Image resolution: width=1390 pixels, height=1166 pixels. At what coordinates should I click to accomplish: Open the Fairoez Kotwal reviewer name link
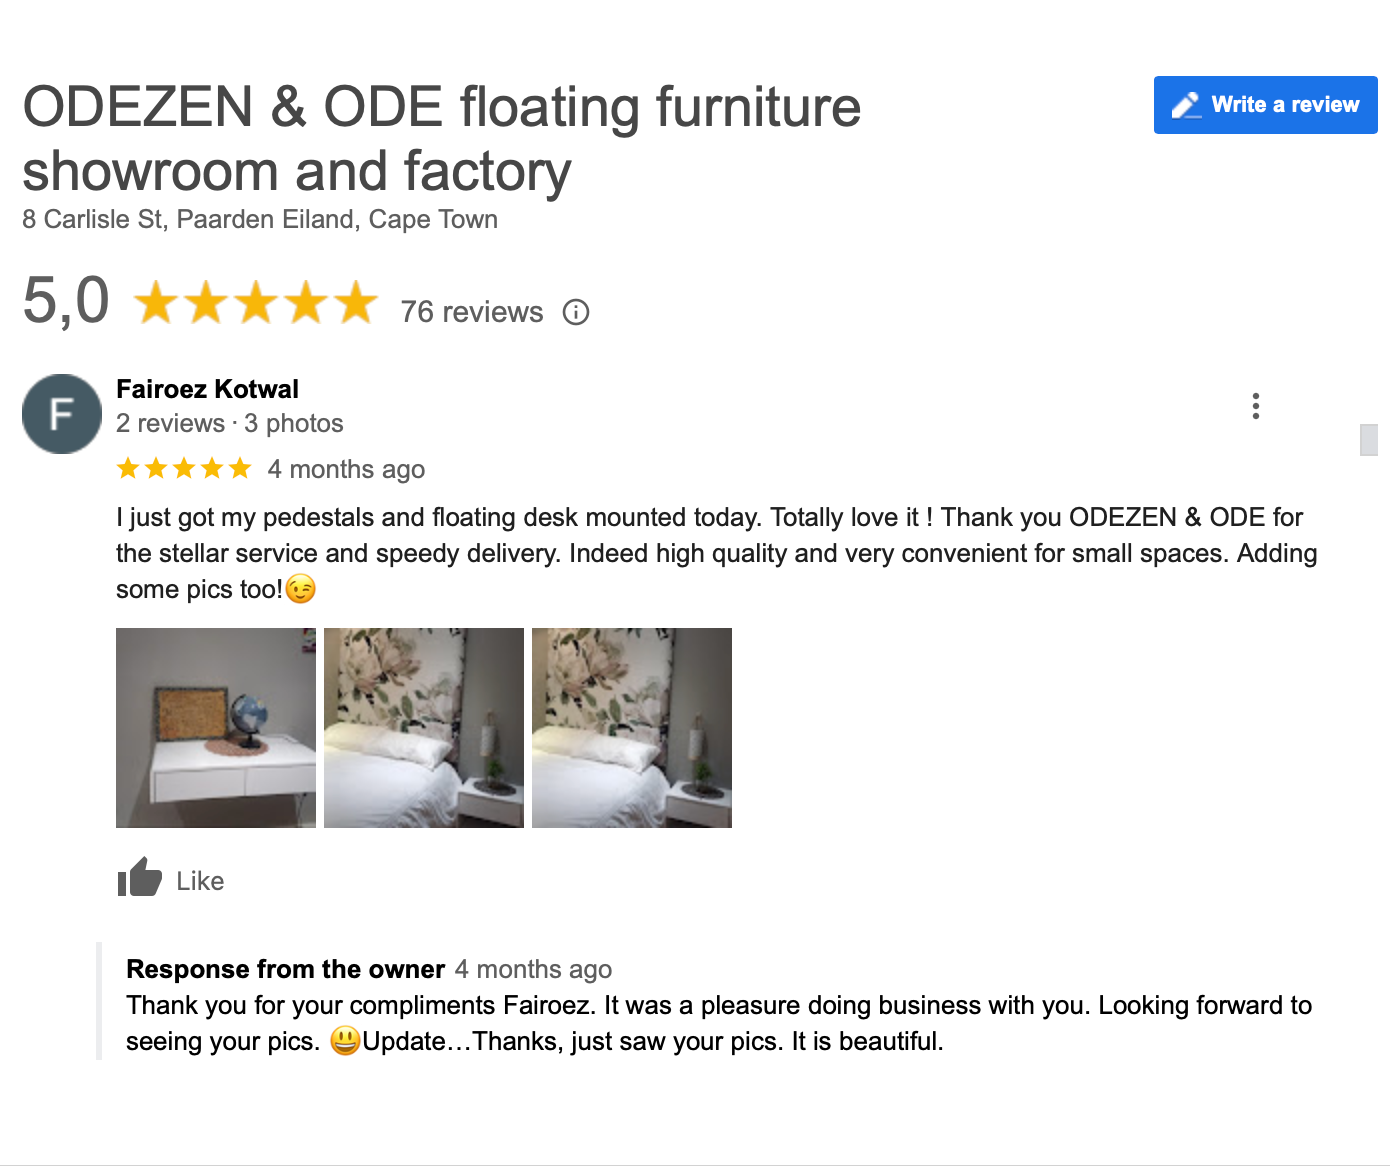click(207, 389)
